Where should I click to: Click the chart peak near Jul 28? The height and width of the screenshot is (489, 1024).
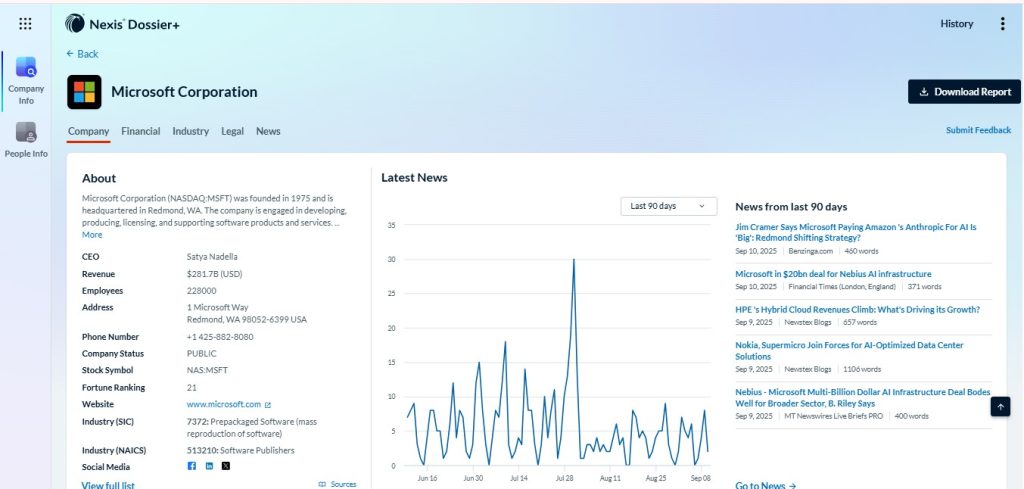[573, 260]
